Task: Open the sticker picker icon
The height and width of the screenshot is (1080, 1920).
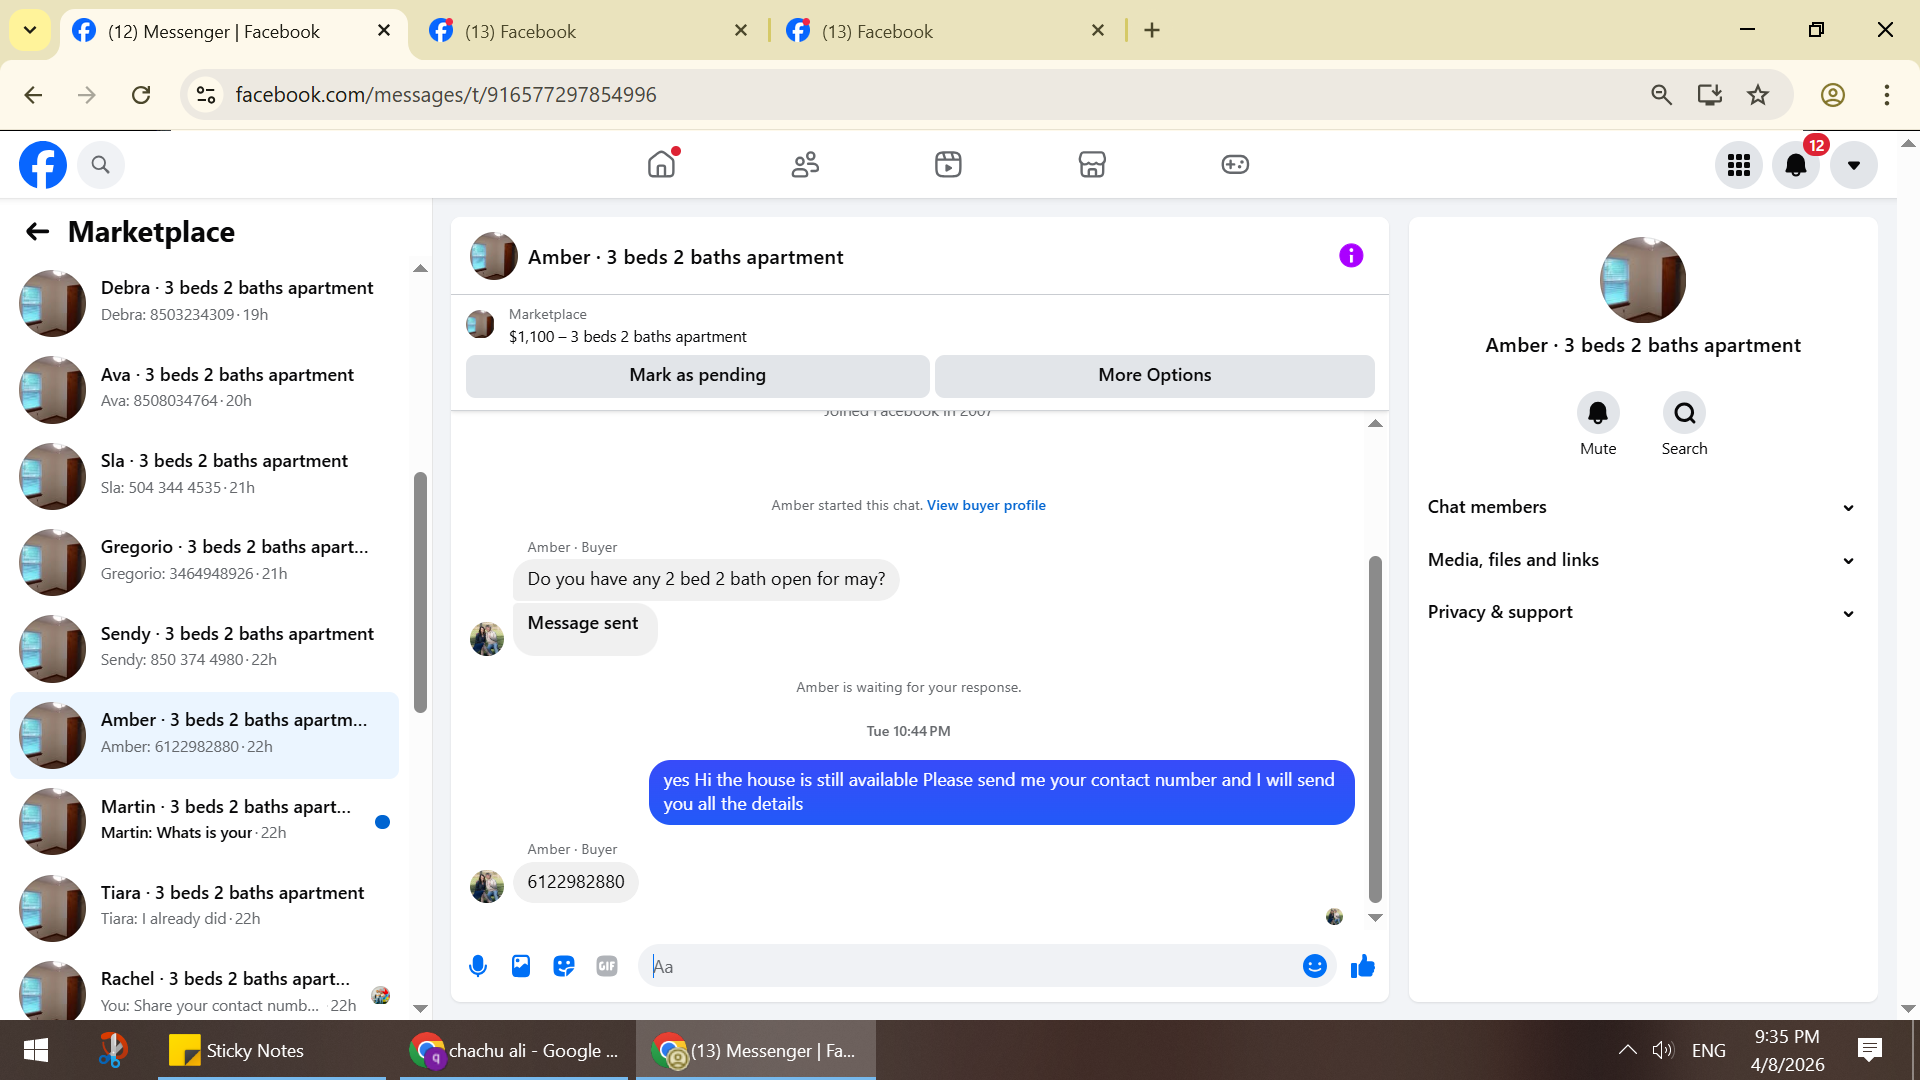Action: point(564,966)
